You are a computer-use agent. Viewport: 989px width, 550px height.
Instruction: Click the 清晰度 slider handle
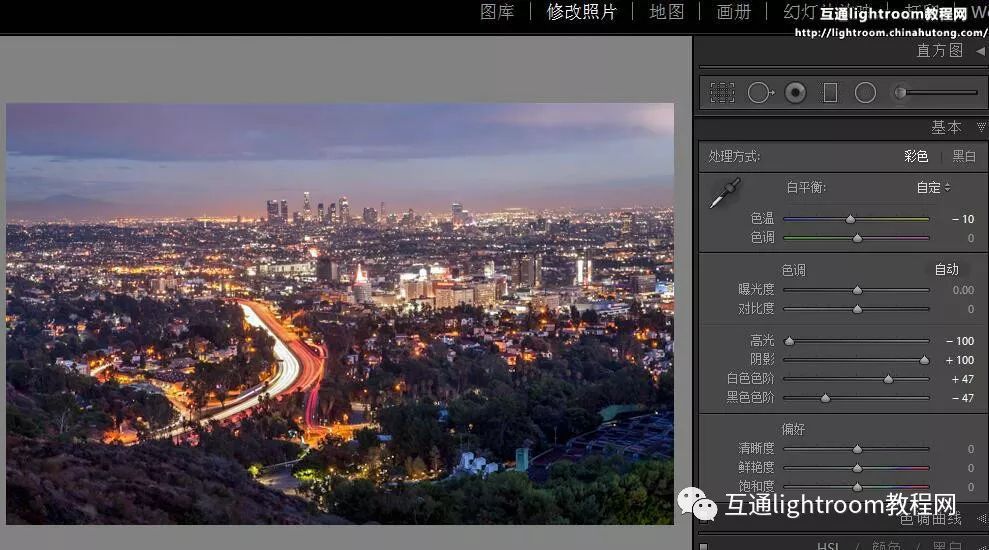tap(857, 449)
